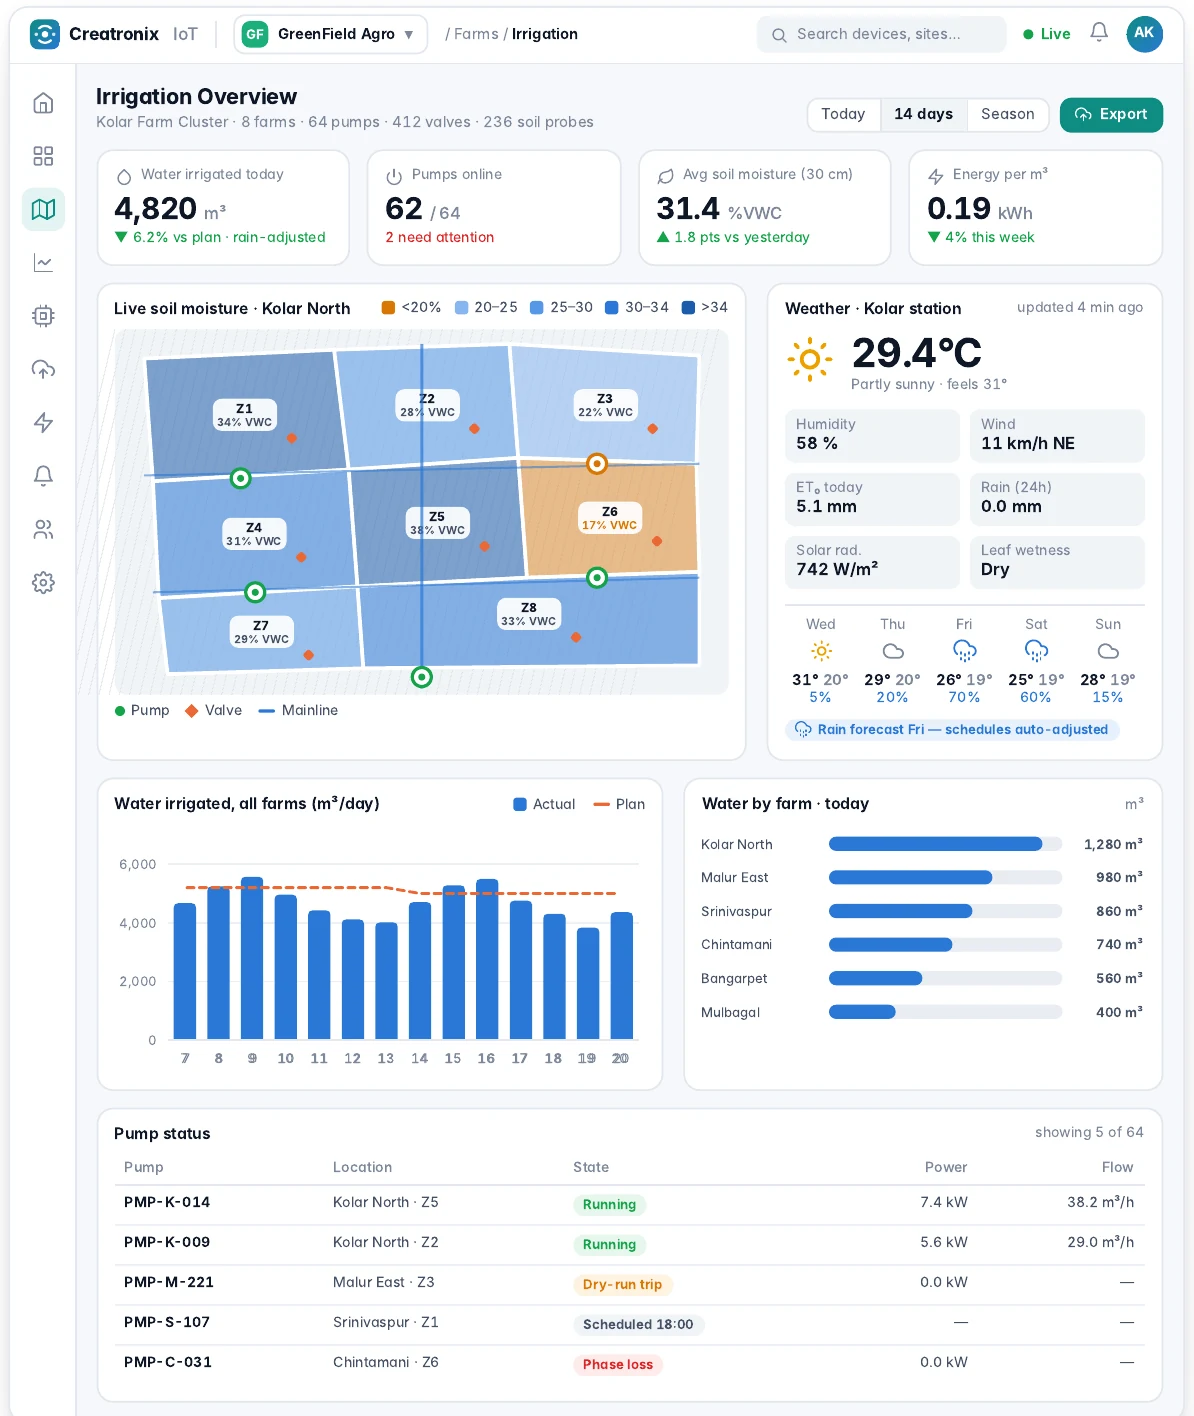This screenshot has height=1416, width=1194.
Task: Click the Irrigation breadcrumb item
Action: coord(545,34)
